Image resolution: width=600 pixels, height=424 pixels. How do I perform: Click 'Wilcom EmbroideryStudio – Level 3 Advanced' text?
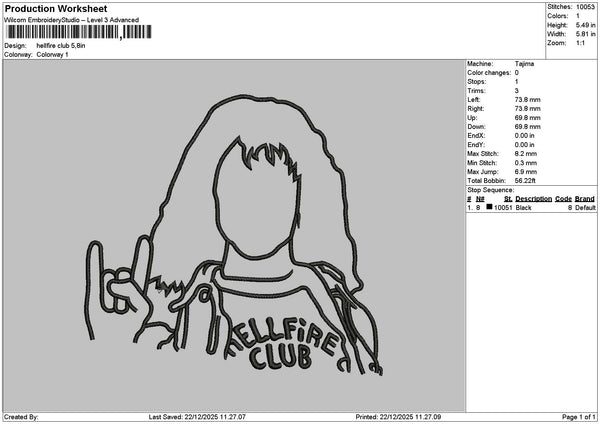click(x=72, y=20)
